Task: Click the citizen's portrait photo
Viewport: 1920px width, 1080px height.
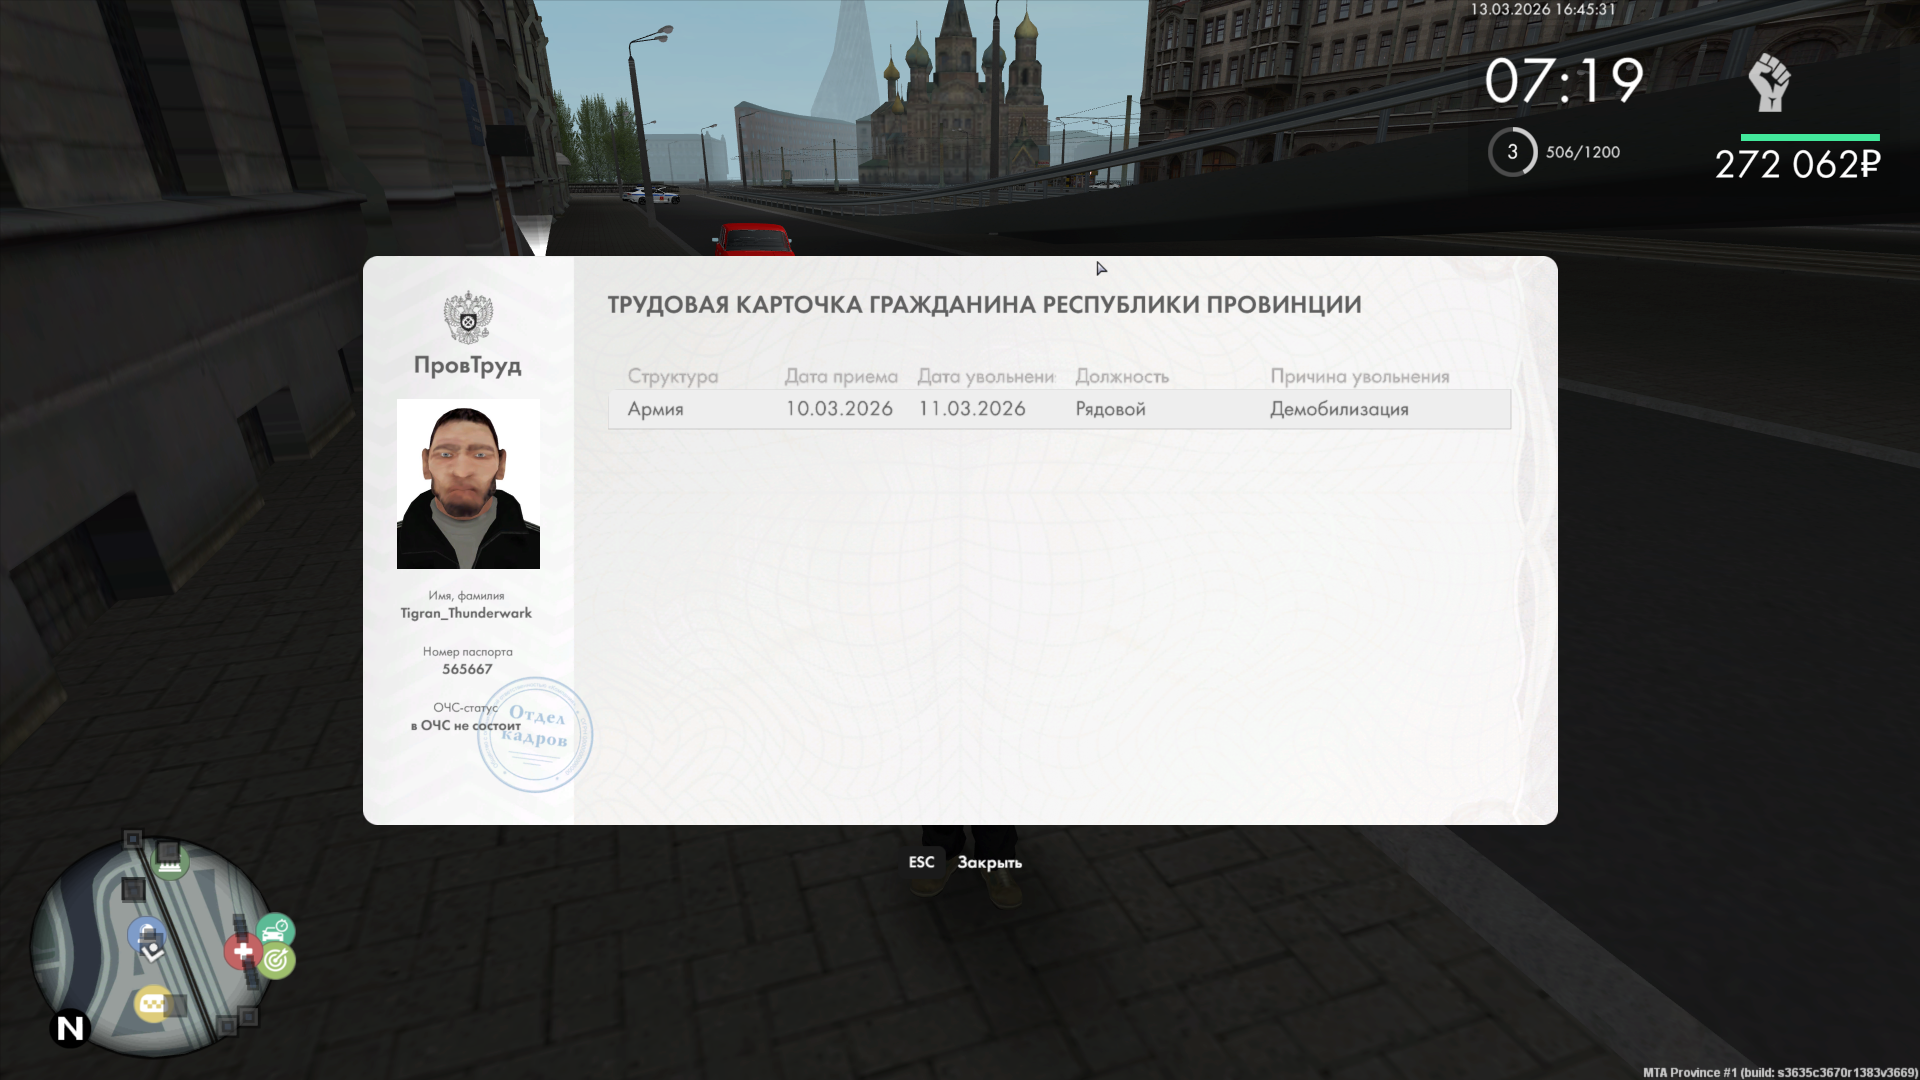Action: (x=468, y=484)
